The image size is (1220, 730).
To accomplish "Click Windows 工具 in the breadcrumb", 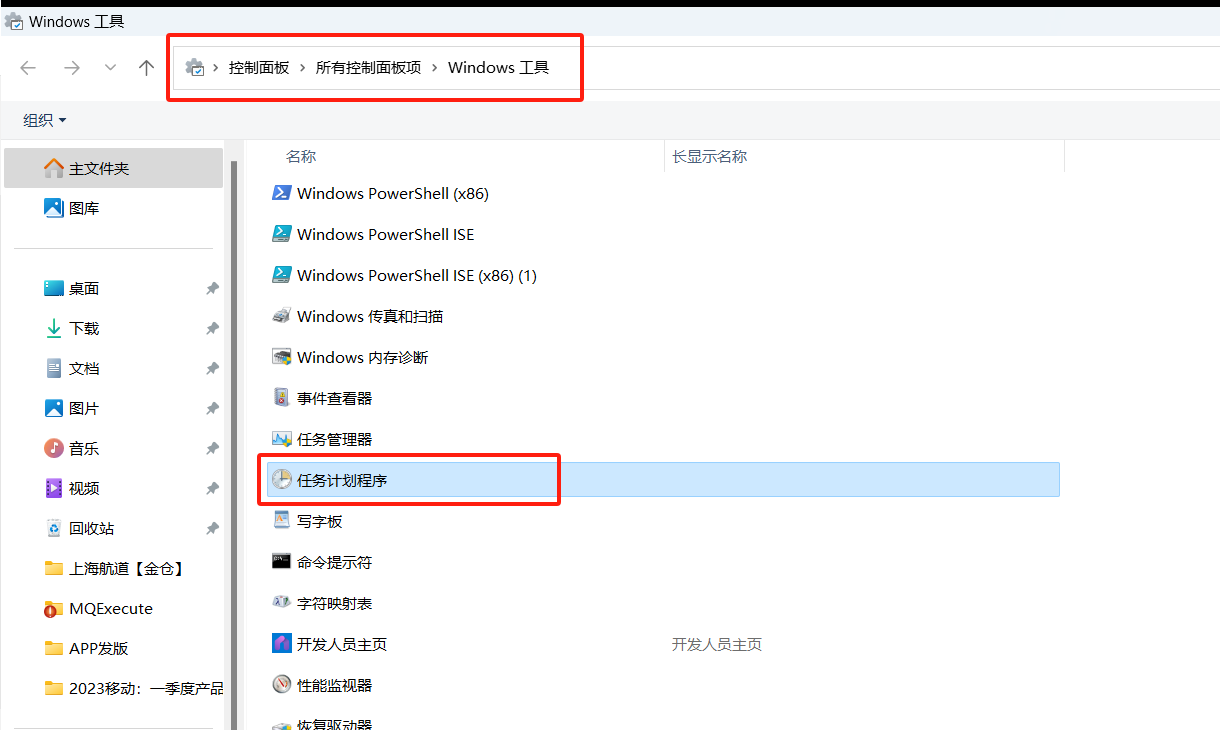I will (498, 67).
